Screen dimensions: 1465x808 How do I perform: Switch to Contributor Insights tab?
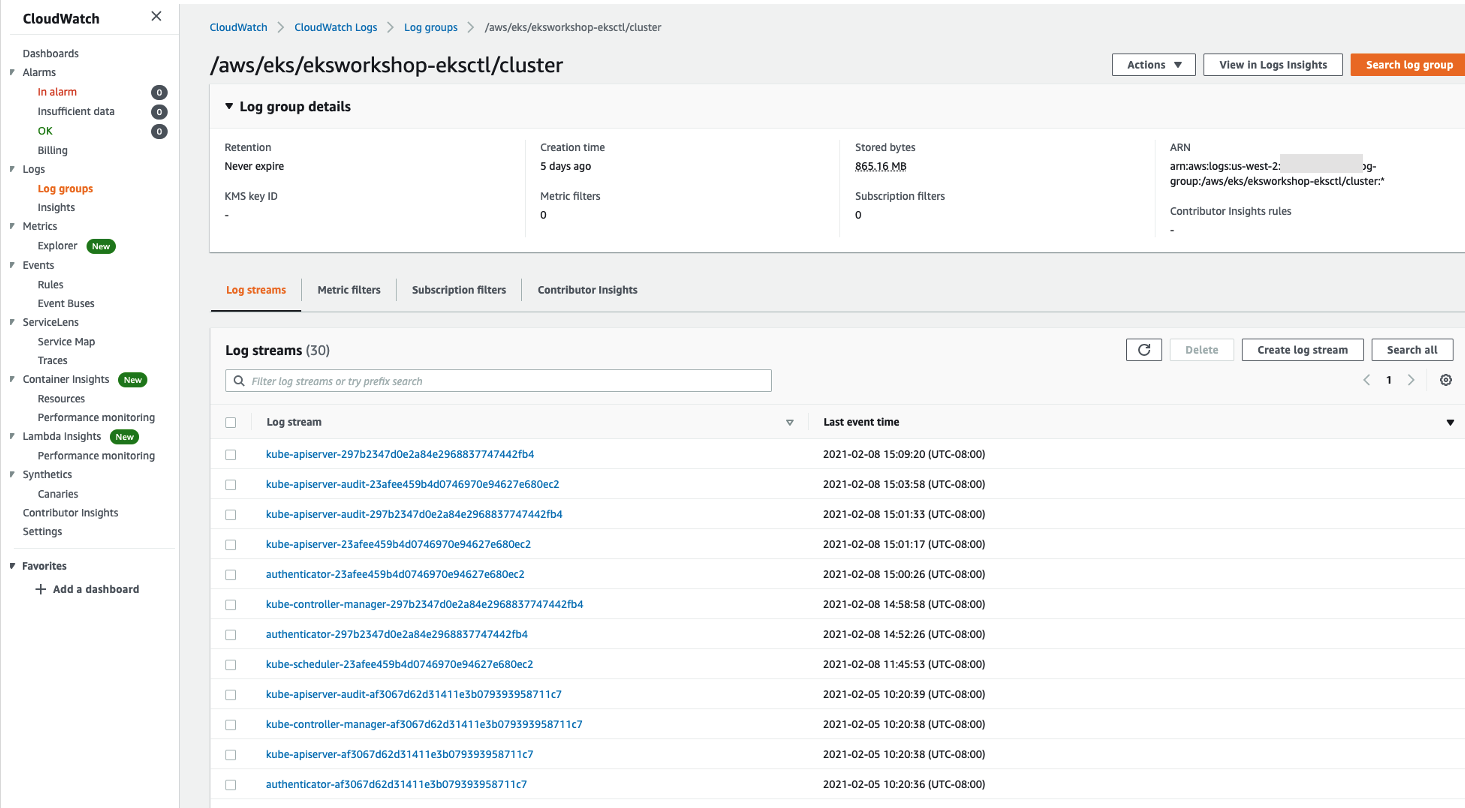587,290
